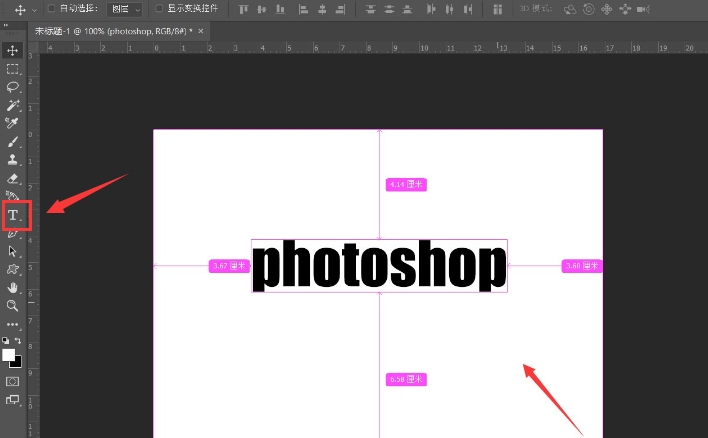Choose the Lasso tool
708x438 pixels.
(13, 87)
